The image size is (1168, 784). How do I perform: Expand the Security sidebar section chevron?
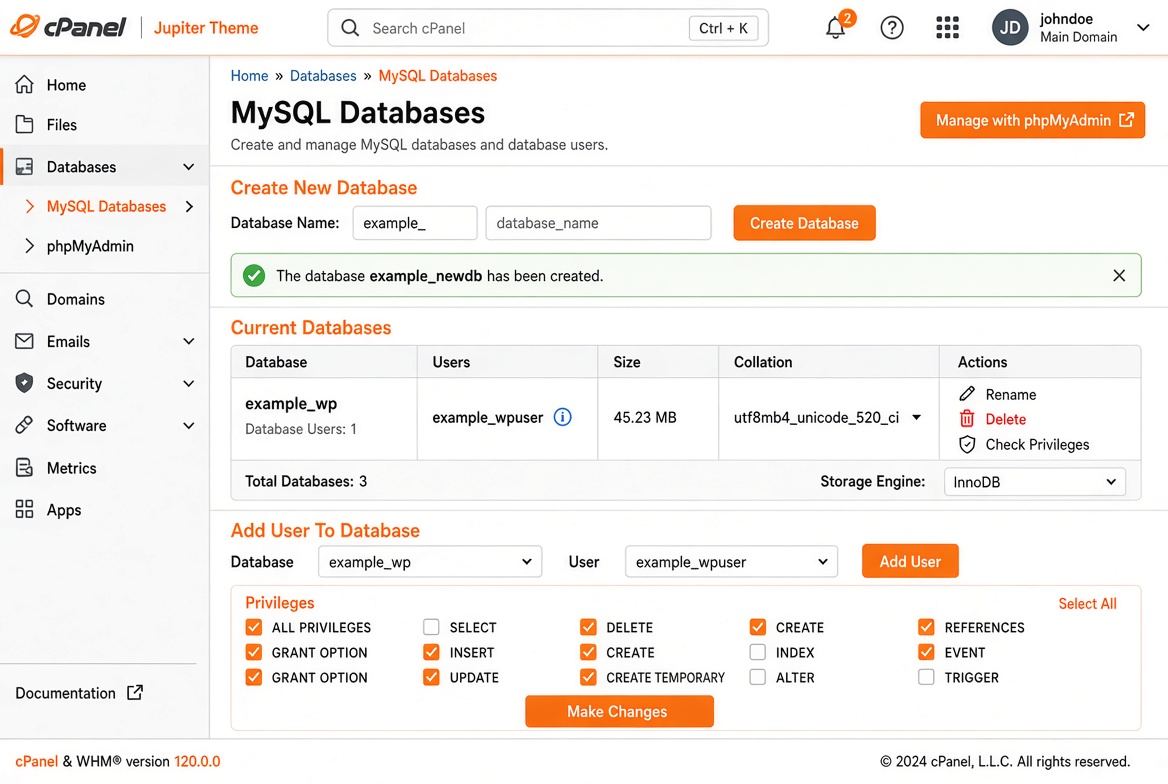pyautogui.click(x=189, y=384)
